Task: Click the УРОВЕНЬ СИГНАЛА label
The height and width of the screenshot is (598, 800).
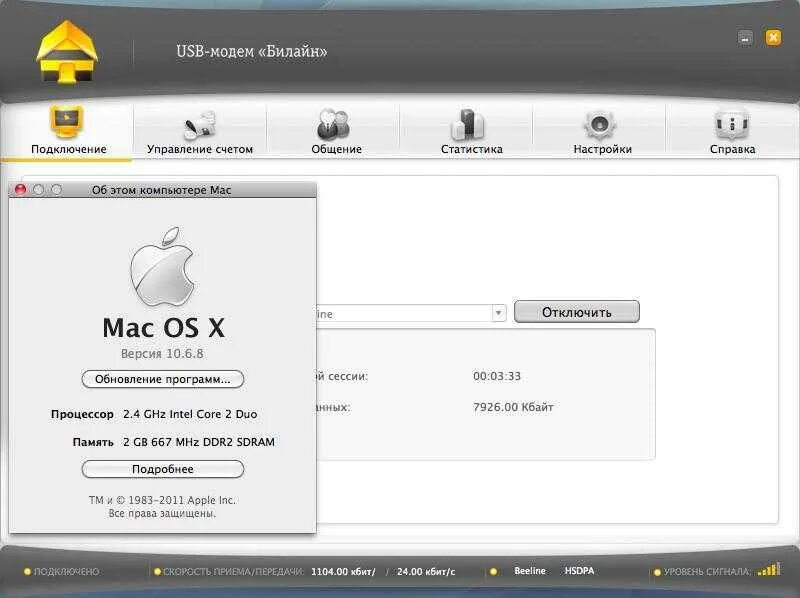Action: click(707, 572)
